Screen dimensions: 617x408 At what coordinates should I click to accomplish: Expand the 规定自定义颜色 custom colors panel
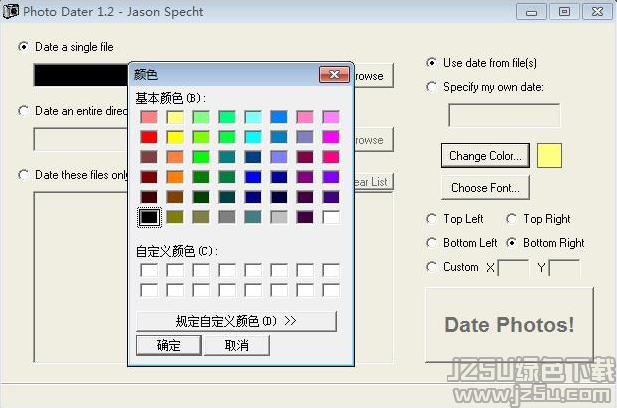[x=236, y=321]
